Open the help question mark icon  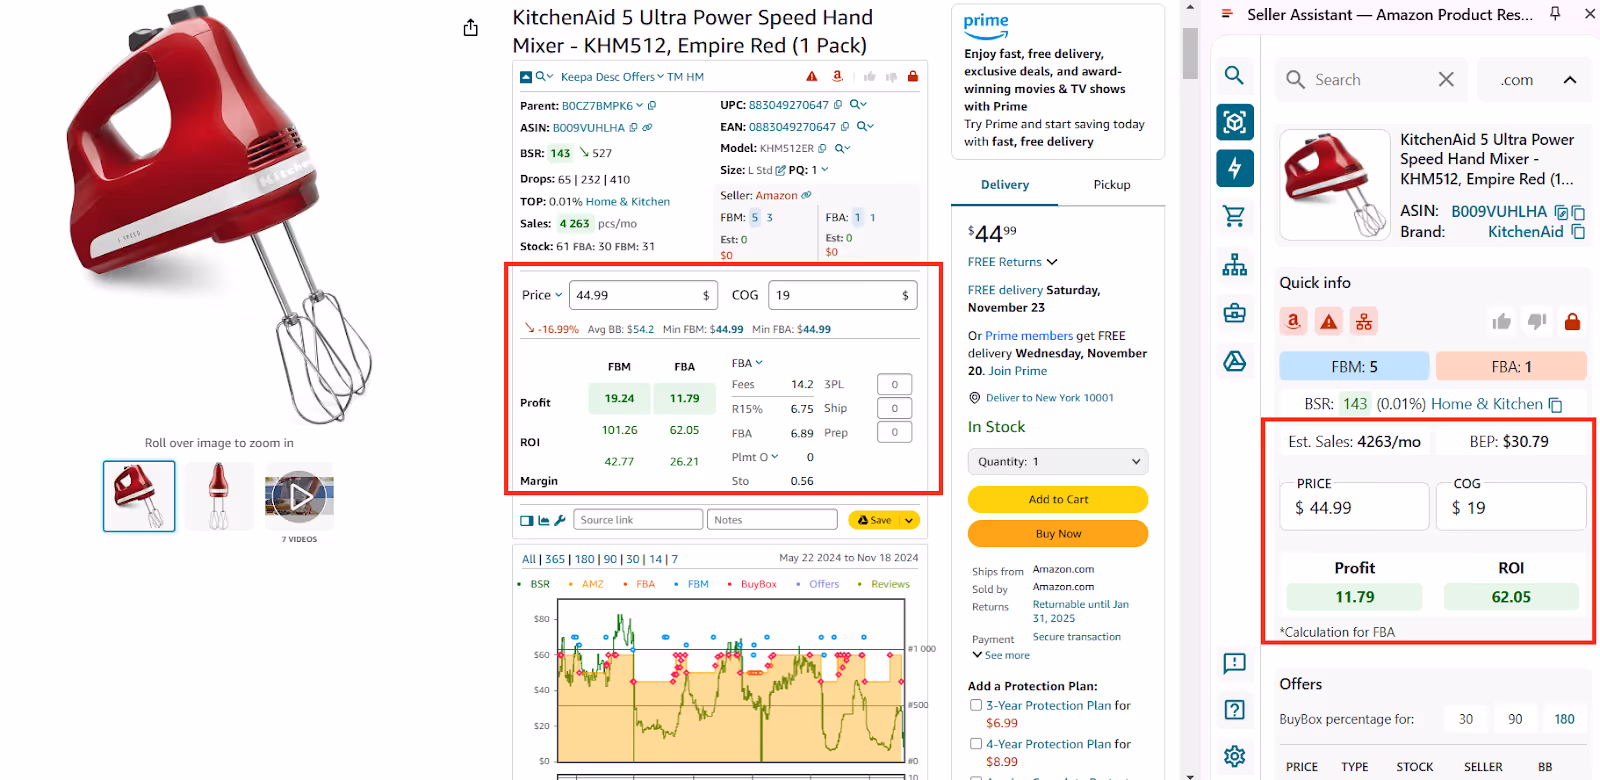(x=1234, y=710)
